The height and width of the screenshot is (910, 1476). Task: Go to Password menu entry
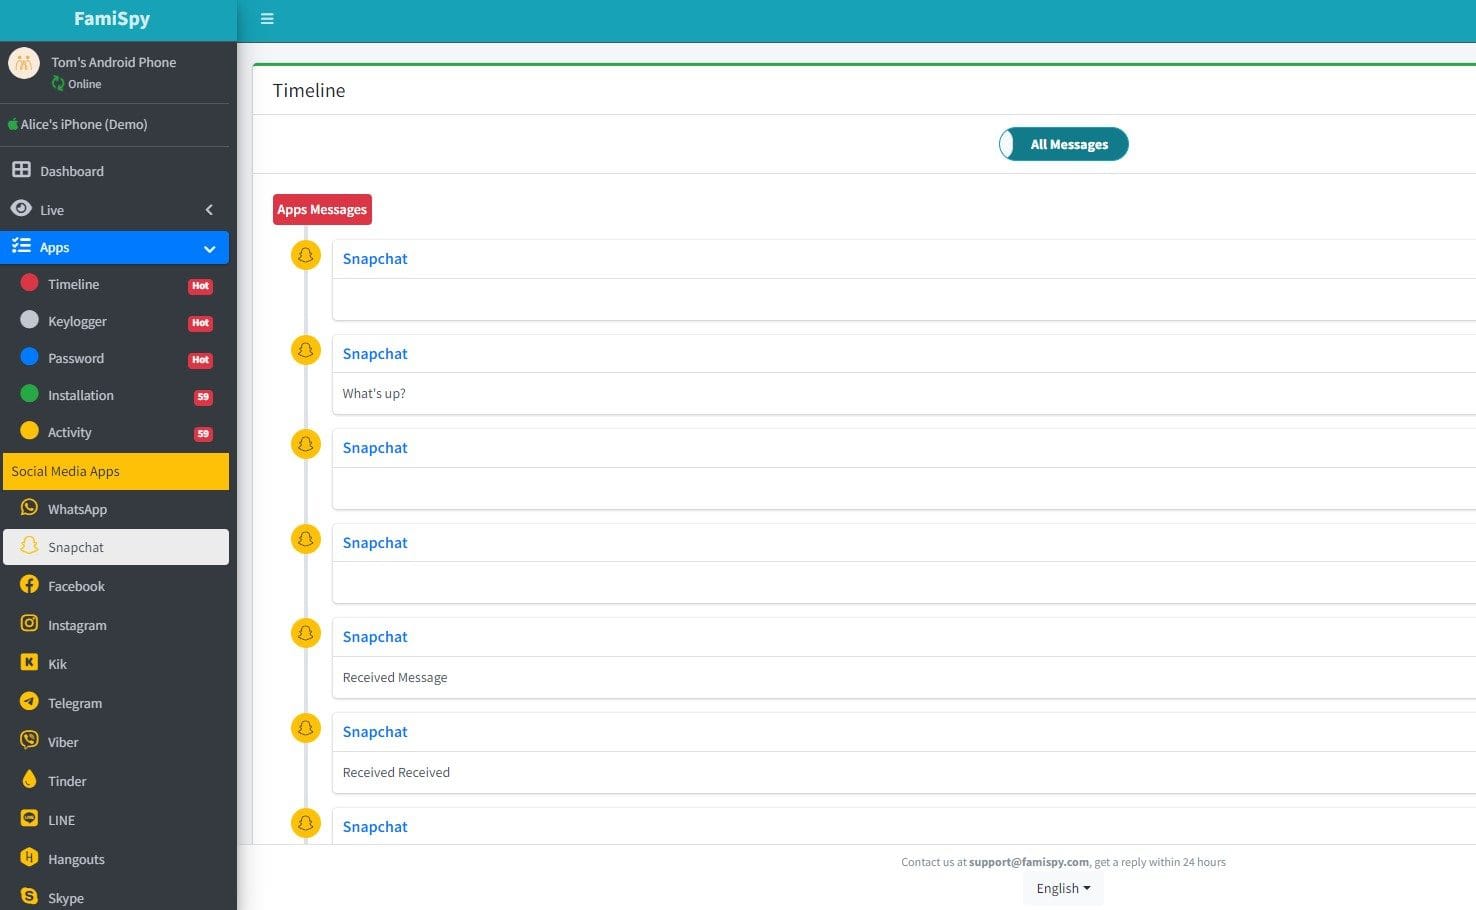(x=76, y=358)
